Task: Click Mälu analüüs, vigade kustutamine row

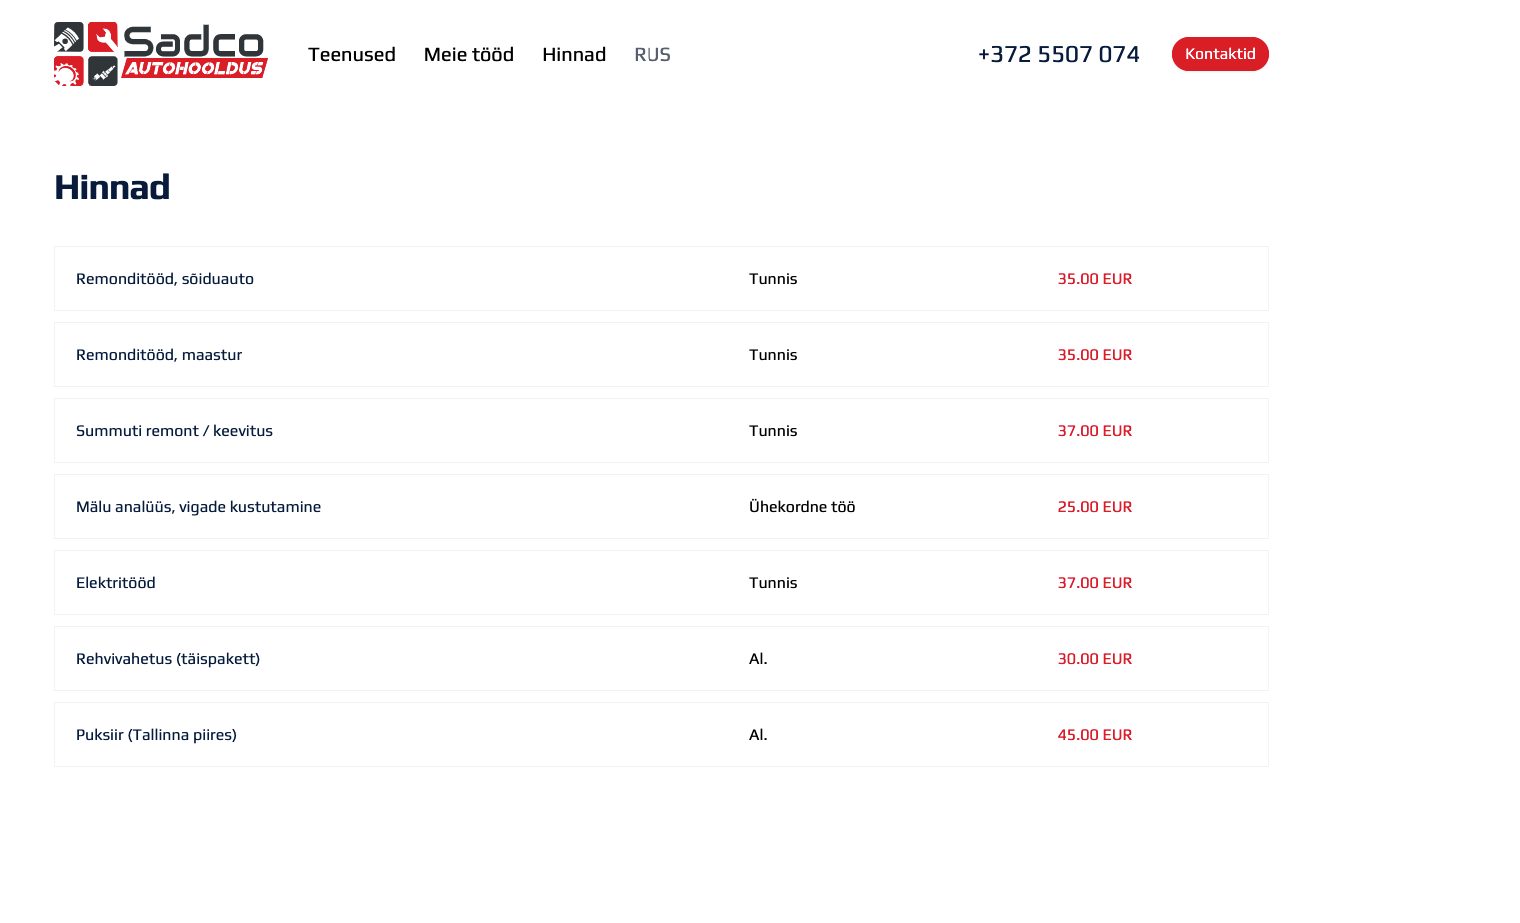Action: (x=198, y=507)
